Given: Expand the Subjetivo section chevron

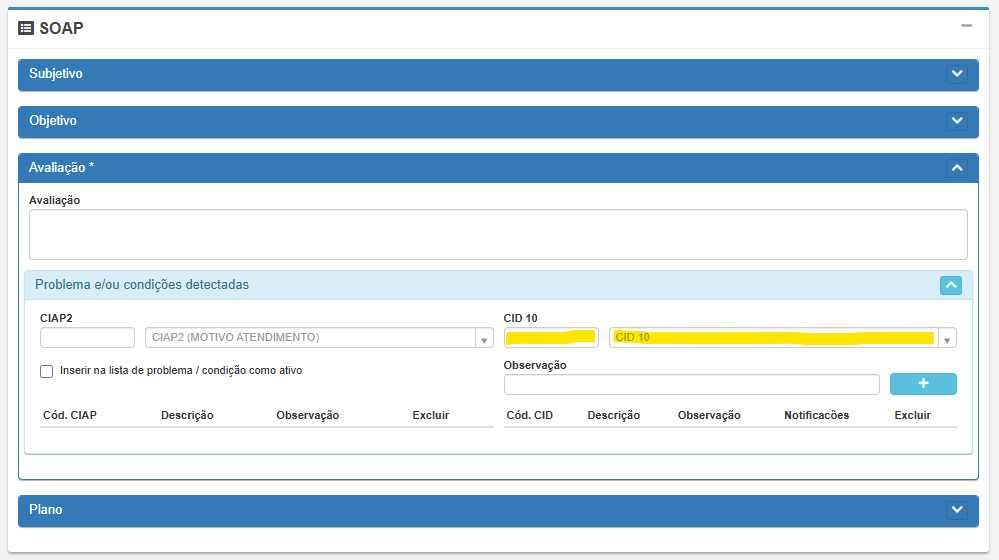Looking at the screenshot, I should click(x=957, y=74).
